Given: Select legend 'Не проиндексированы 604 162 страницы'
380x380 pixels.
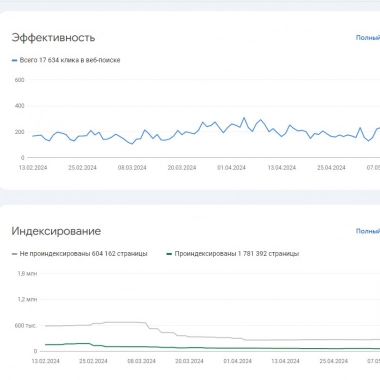Looking at the screenshot, I should click(79, 254).
